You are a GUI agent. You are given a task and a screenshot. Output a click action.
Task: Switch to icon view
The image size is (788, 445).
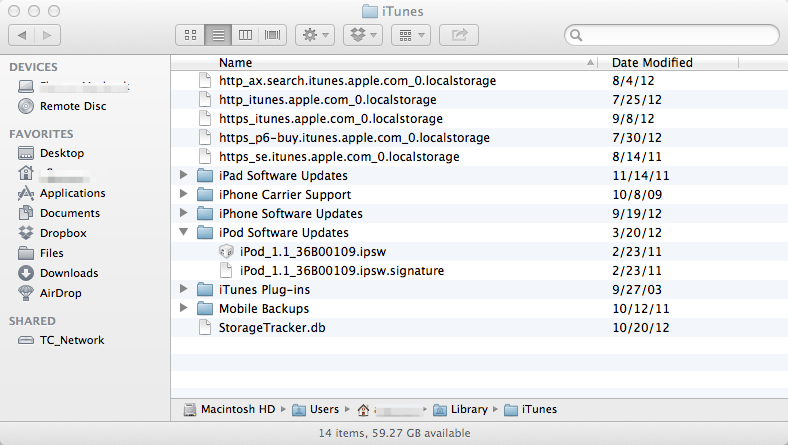(x=190, y=35)
